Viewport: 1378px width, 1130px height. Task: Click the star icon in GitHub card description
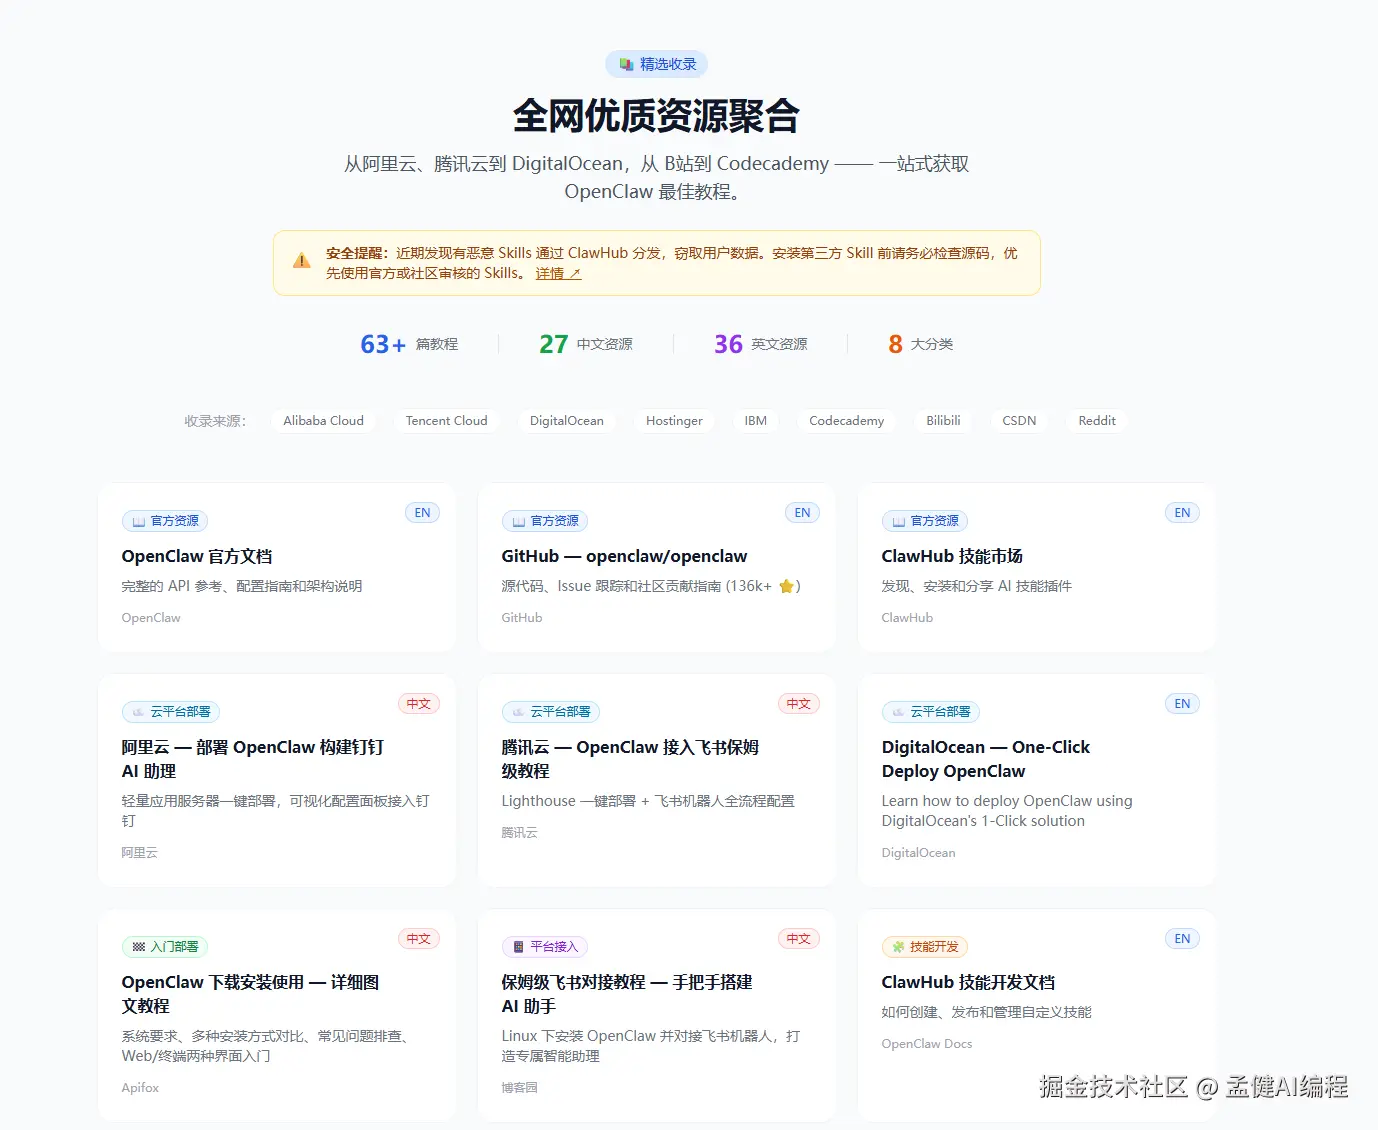[x=787, y=586]
